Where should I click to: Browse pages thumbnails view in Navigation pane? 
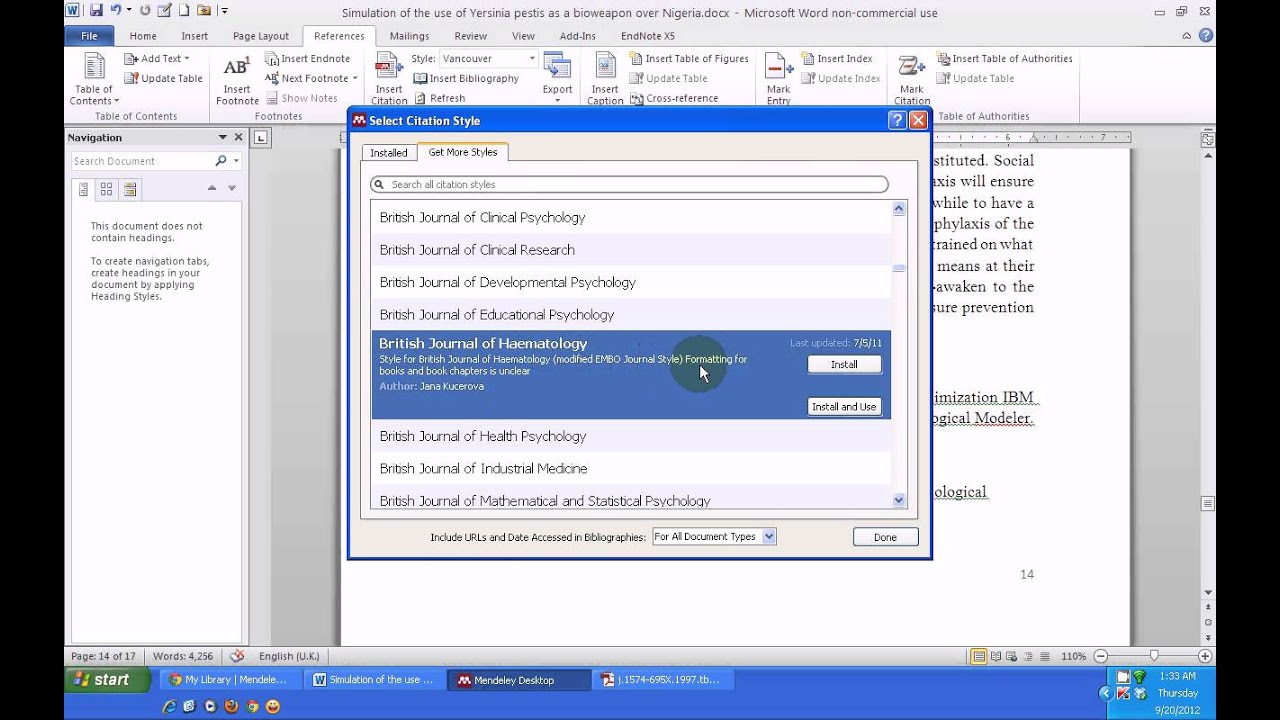pyautogui.click(x=106, y=188)
